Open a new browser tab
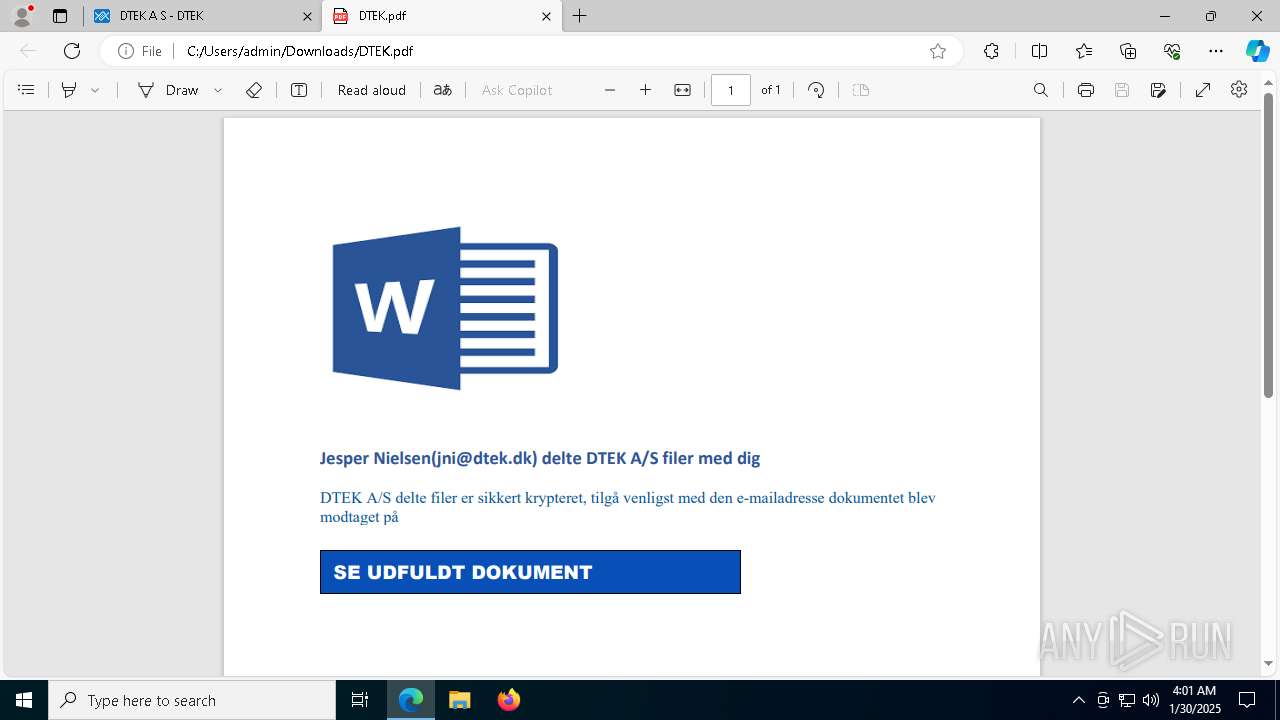Image resolution: width=1280 pixels, height=720 pixels. pyautogui.click(x=580, y=16)
